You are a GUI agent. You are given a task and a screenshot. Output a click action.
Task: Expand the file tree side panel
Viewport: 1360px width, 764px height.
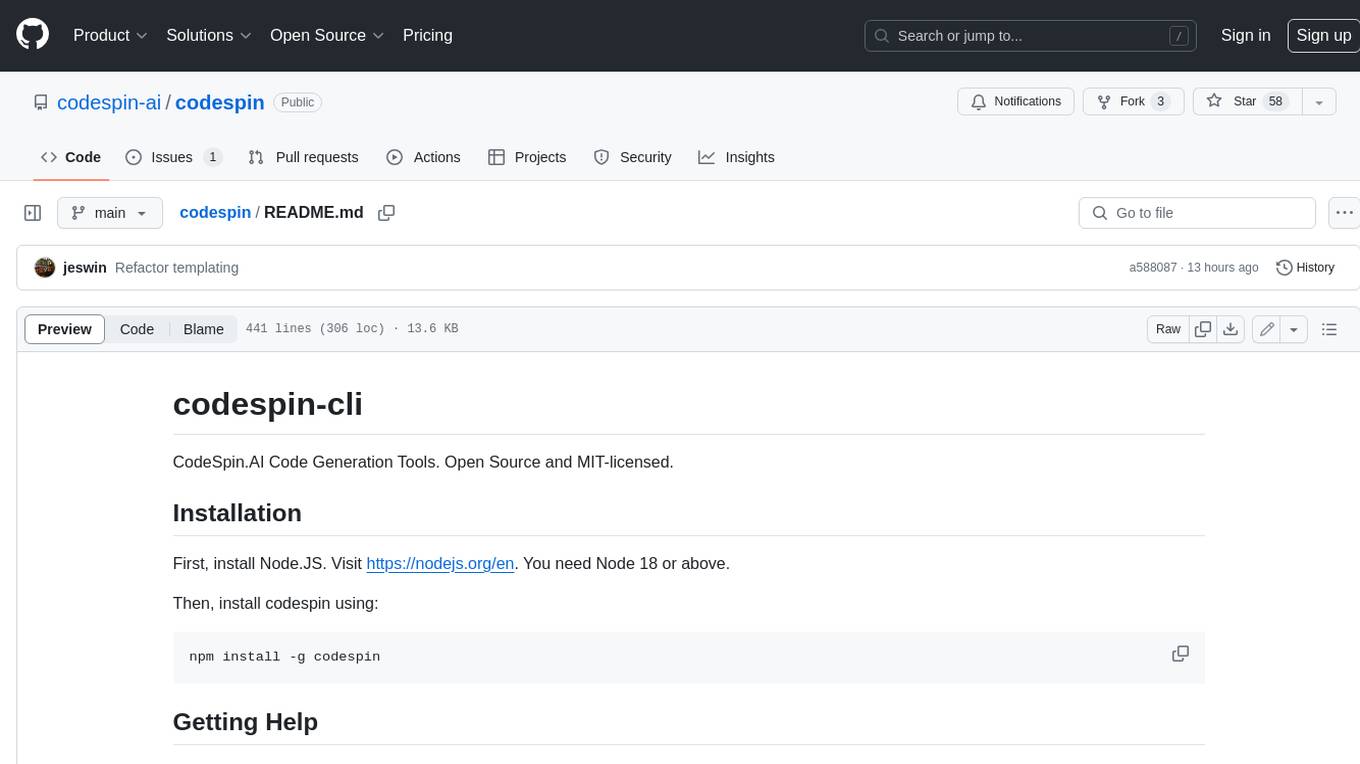click(x=32, y=213)
